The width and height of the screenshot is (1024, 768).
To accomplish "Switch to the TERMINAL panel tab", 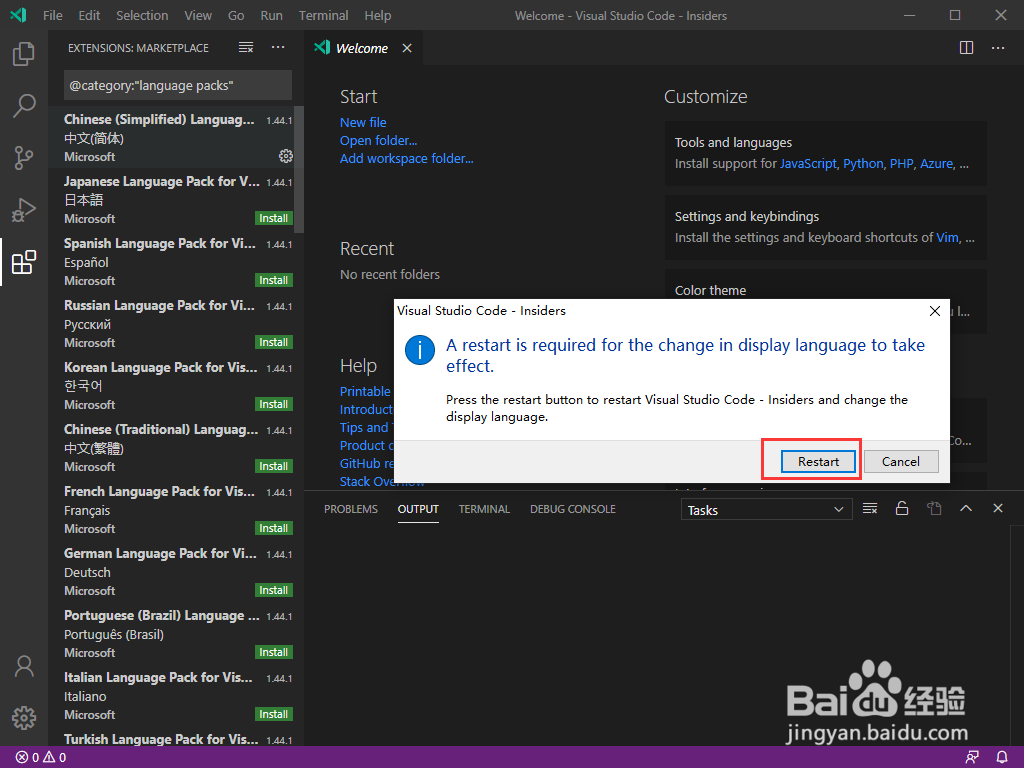I will 484,509.
